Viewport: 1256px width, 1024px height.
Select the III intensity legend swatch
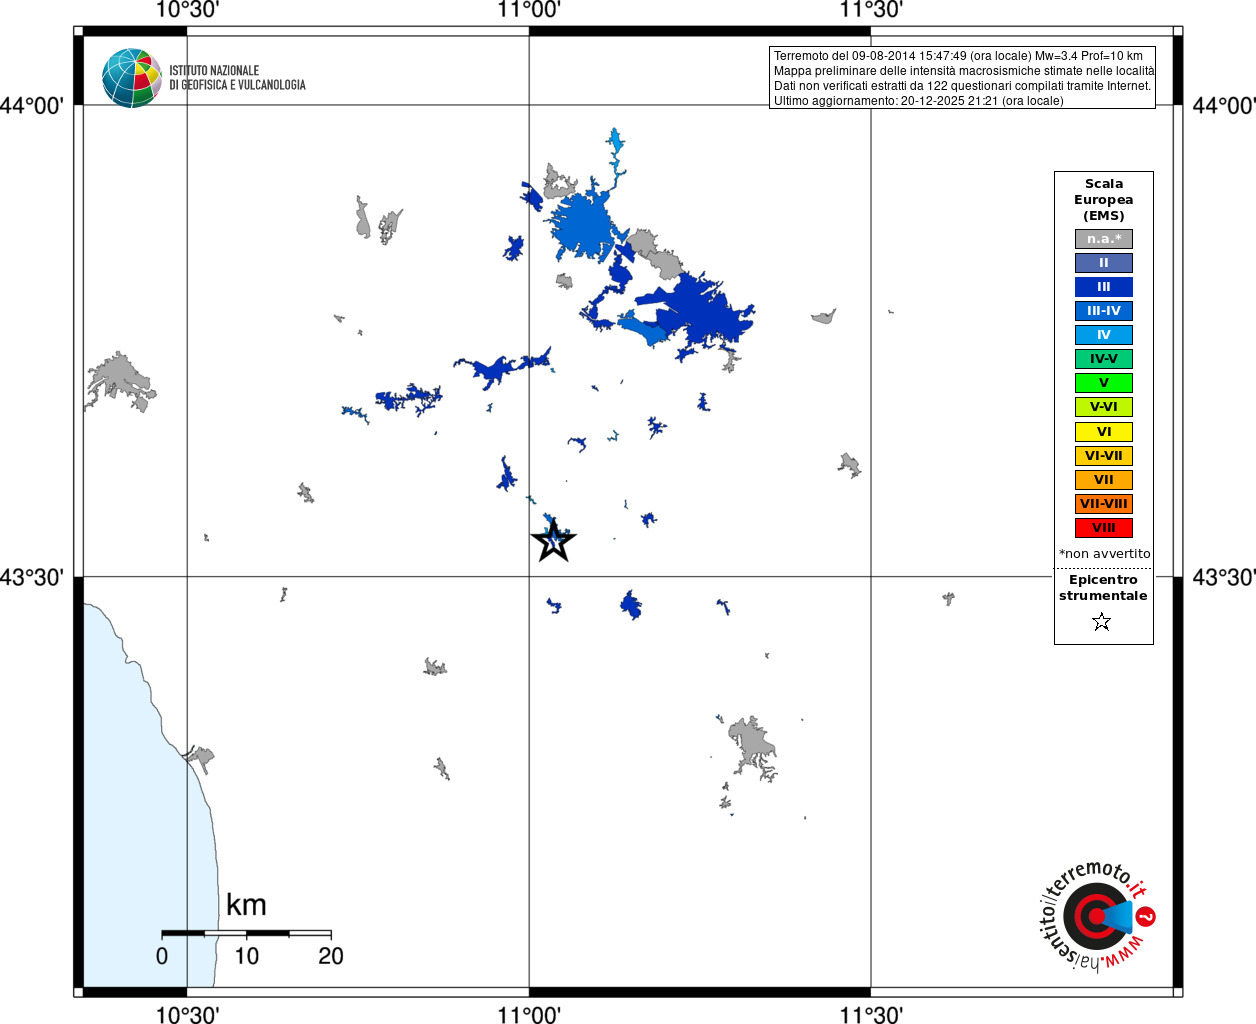[x=1104, y=287]
